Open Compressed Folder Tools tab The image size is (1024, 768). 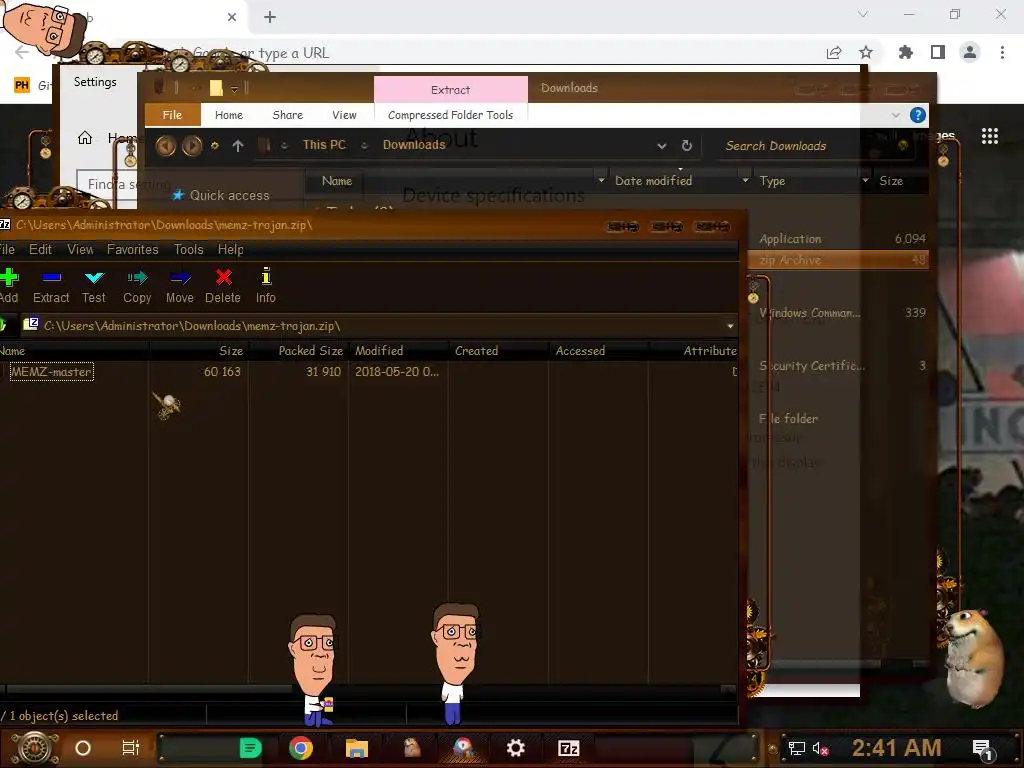pyautogui.click(x=451, y=115)
